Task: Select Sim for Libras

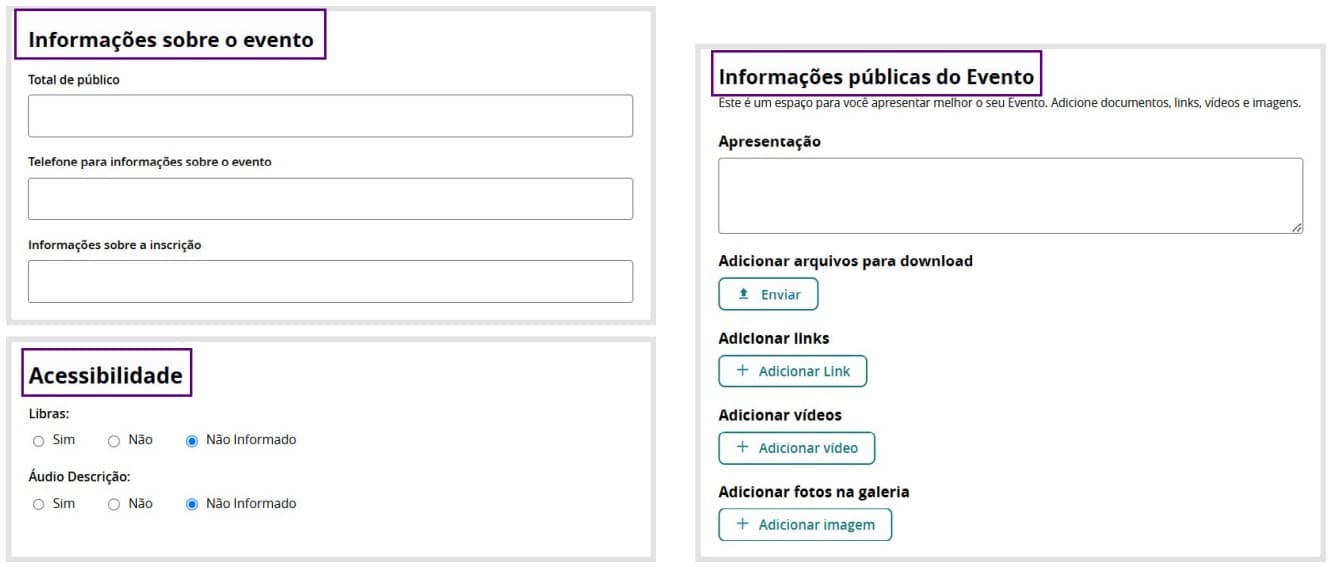Action: (x=39, y=441)
